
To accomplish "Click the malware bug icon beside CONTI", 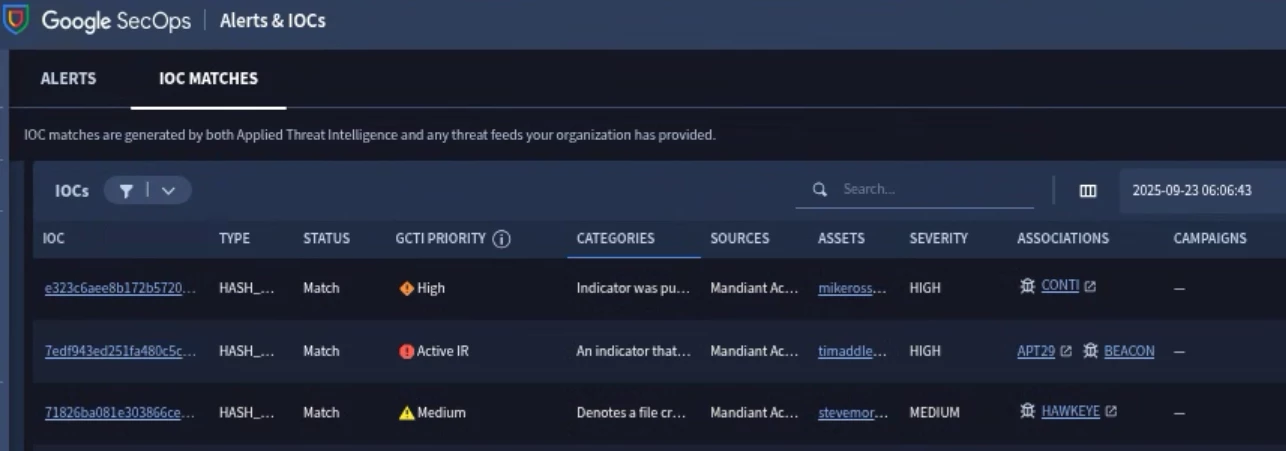I will point(1027,286).
